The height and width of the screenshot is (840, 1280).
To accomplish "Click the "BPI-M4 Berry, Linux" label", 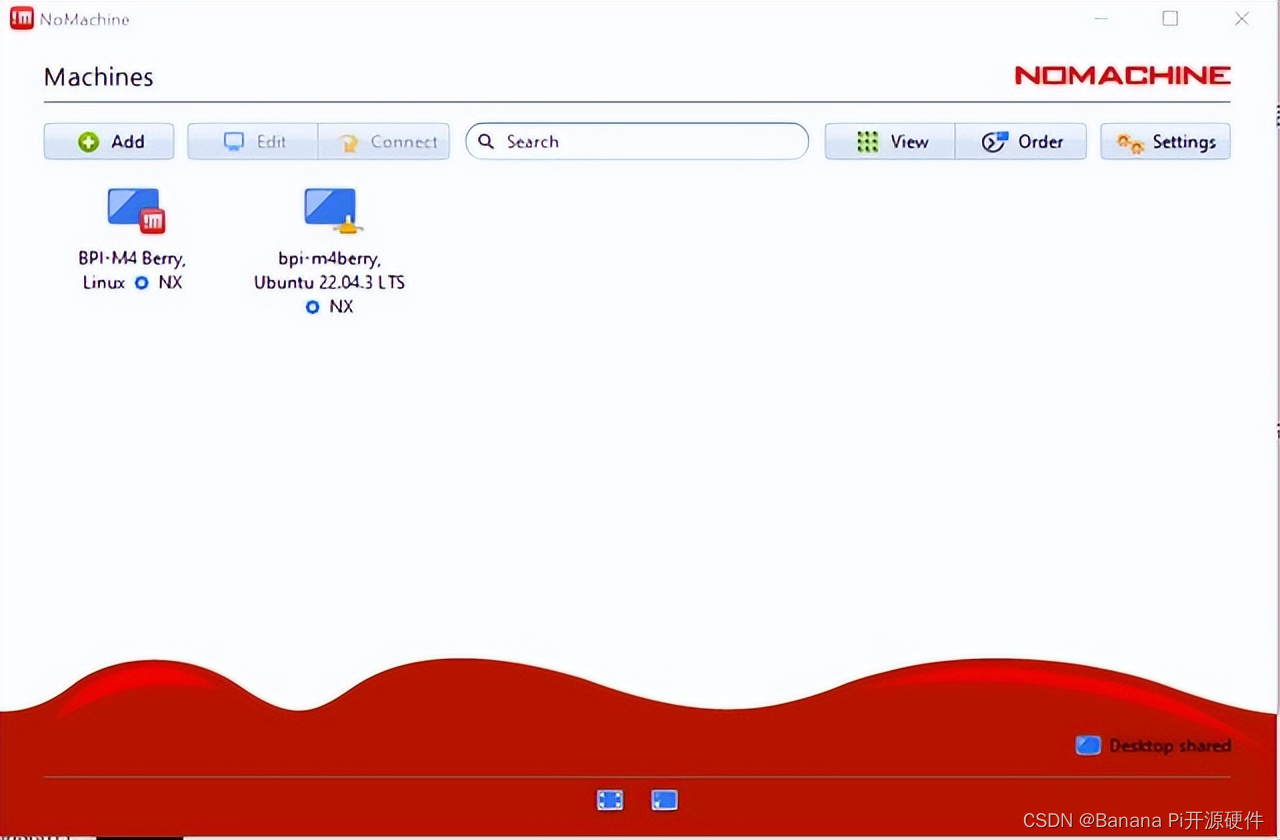I will click(132, 270).
